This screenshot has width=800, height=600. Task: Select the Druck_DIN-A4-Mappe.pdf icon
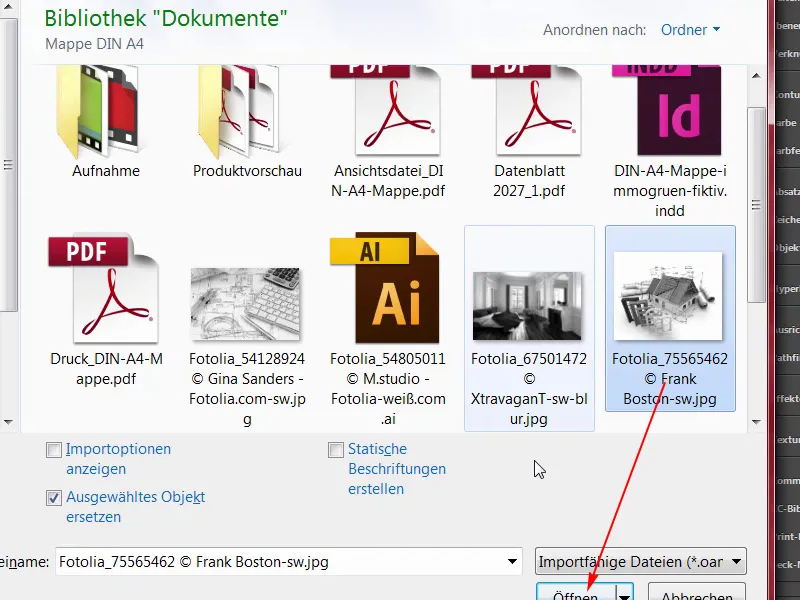point(104,289)
